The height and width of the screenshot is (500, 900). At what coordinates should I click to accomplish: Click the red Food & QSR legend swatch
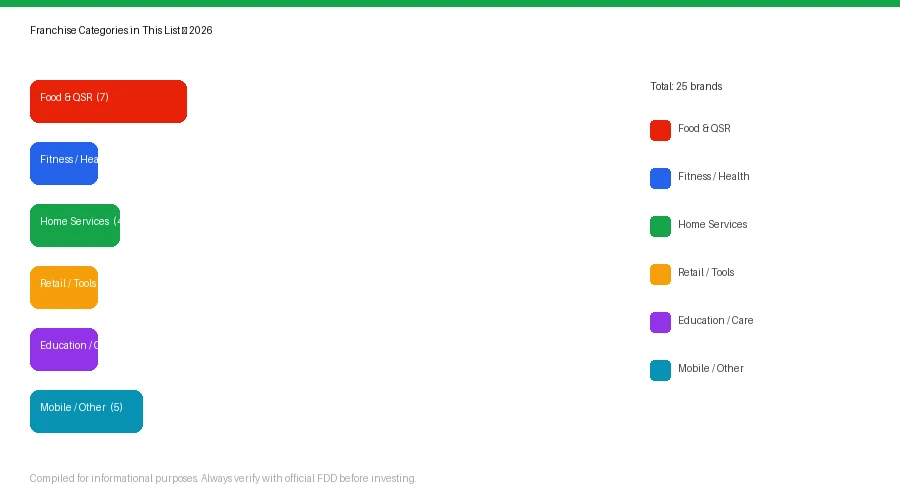[x=660, y=130]
